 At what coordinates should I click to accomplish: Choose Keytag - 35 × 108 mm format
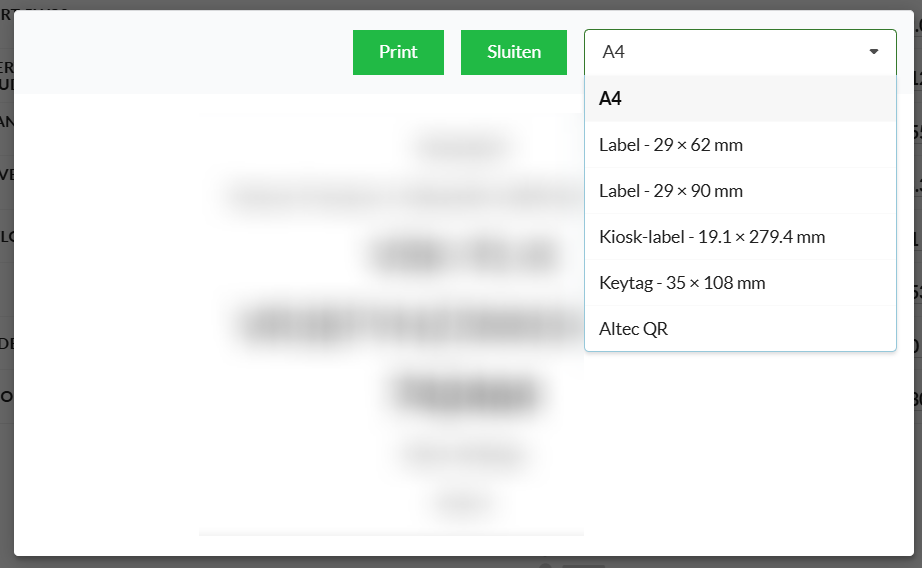740,283
